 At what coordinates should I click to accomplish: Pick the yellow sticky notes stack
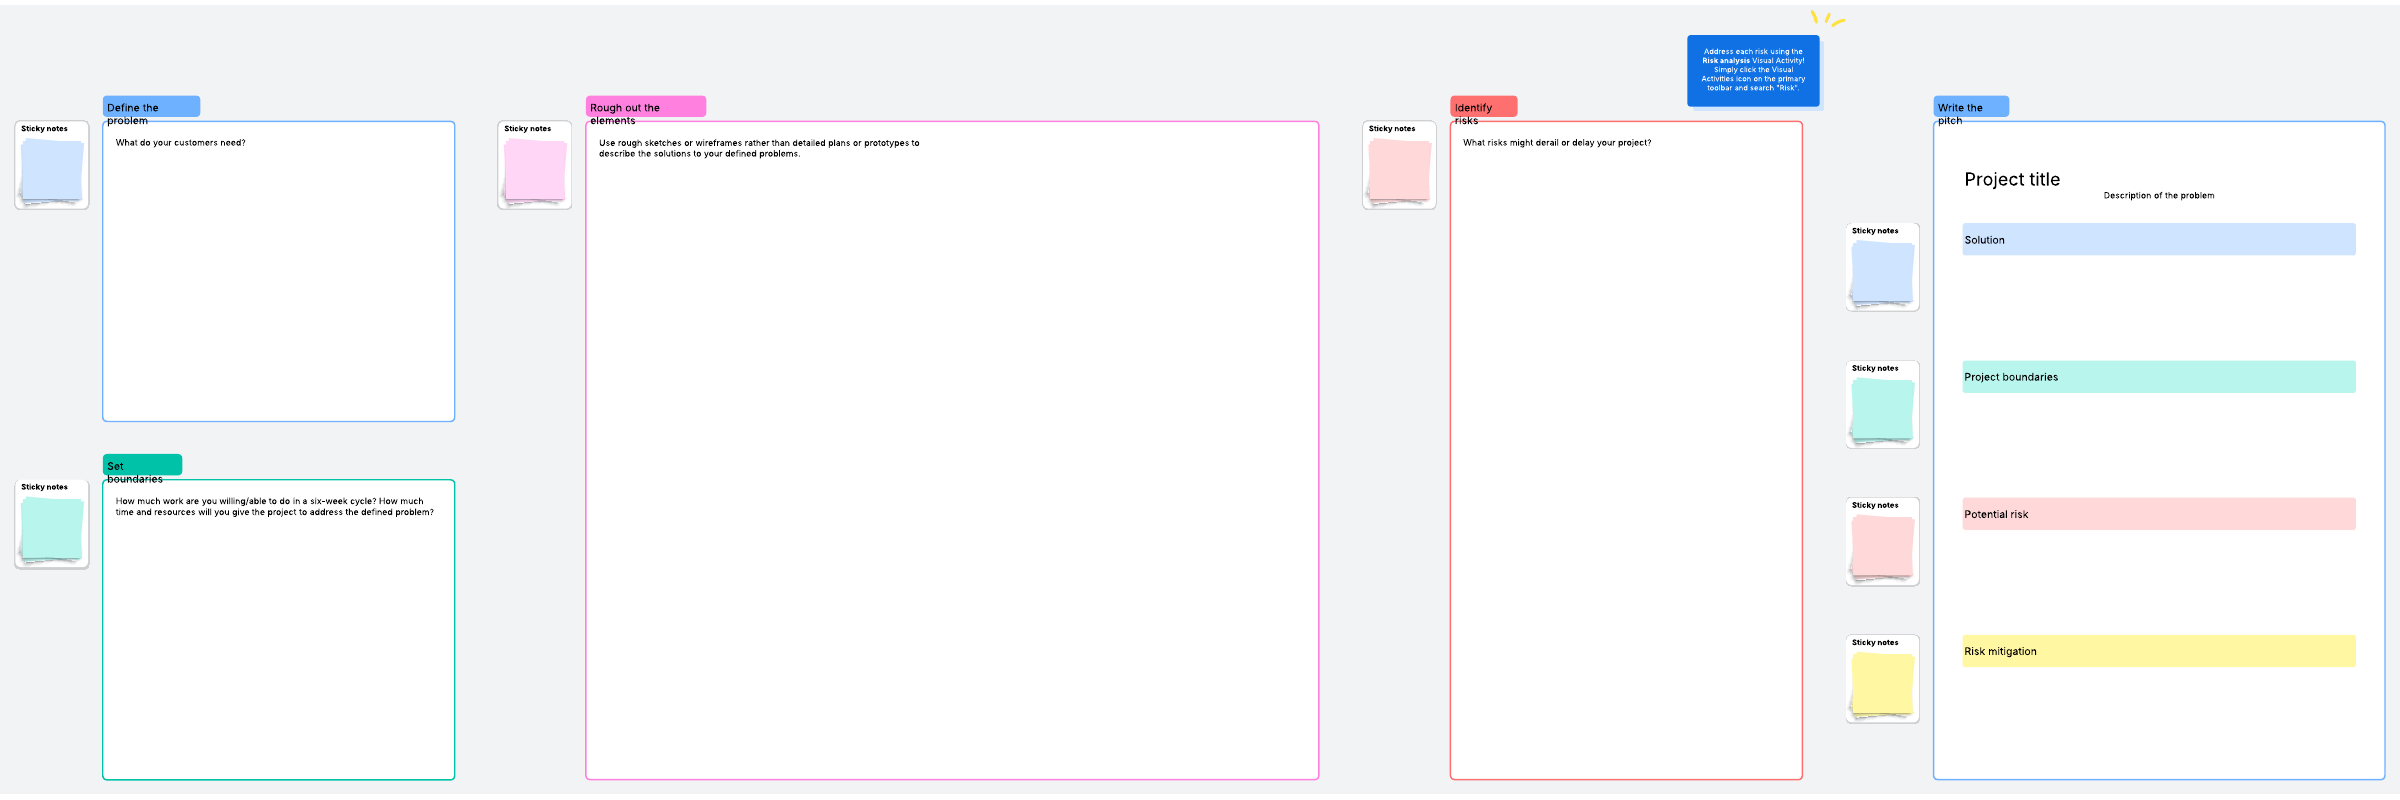[1882, 683]
